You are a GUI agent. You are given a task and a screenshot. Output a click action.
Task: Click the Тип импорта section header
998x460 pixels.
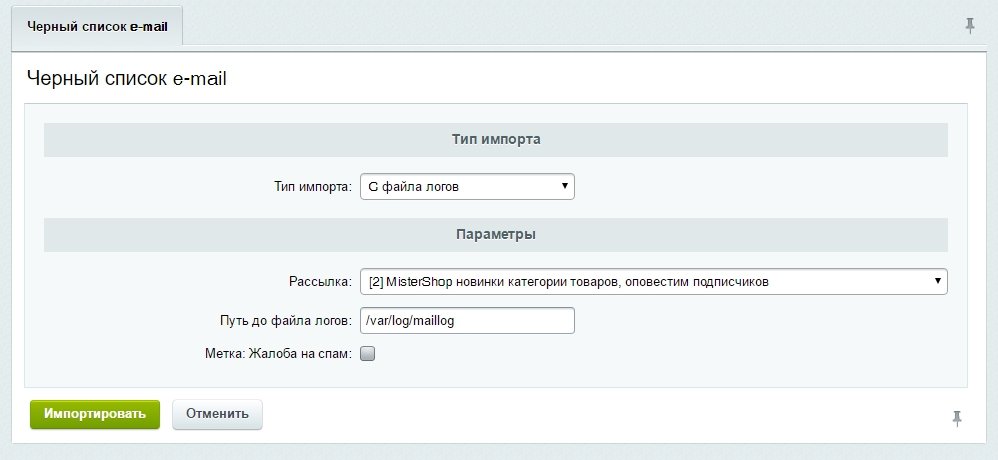[496, 139]
